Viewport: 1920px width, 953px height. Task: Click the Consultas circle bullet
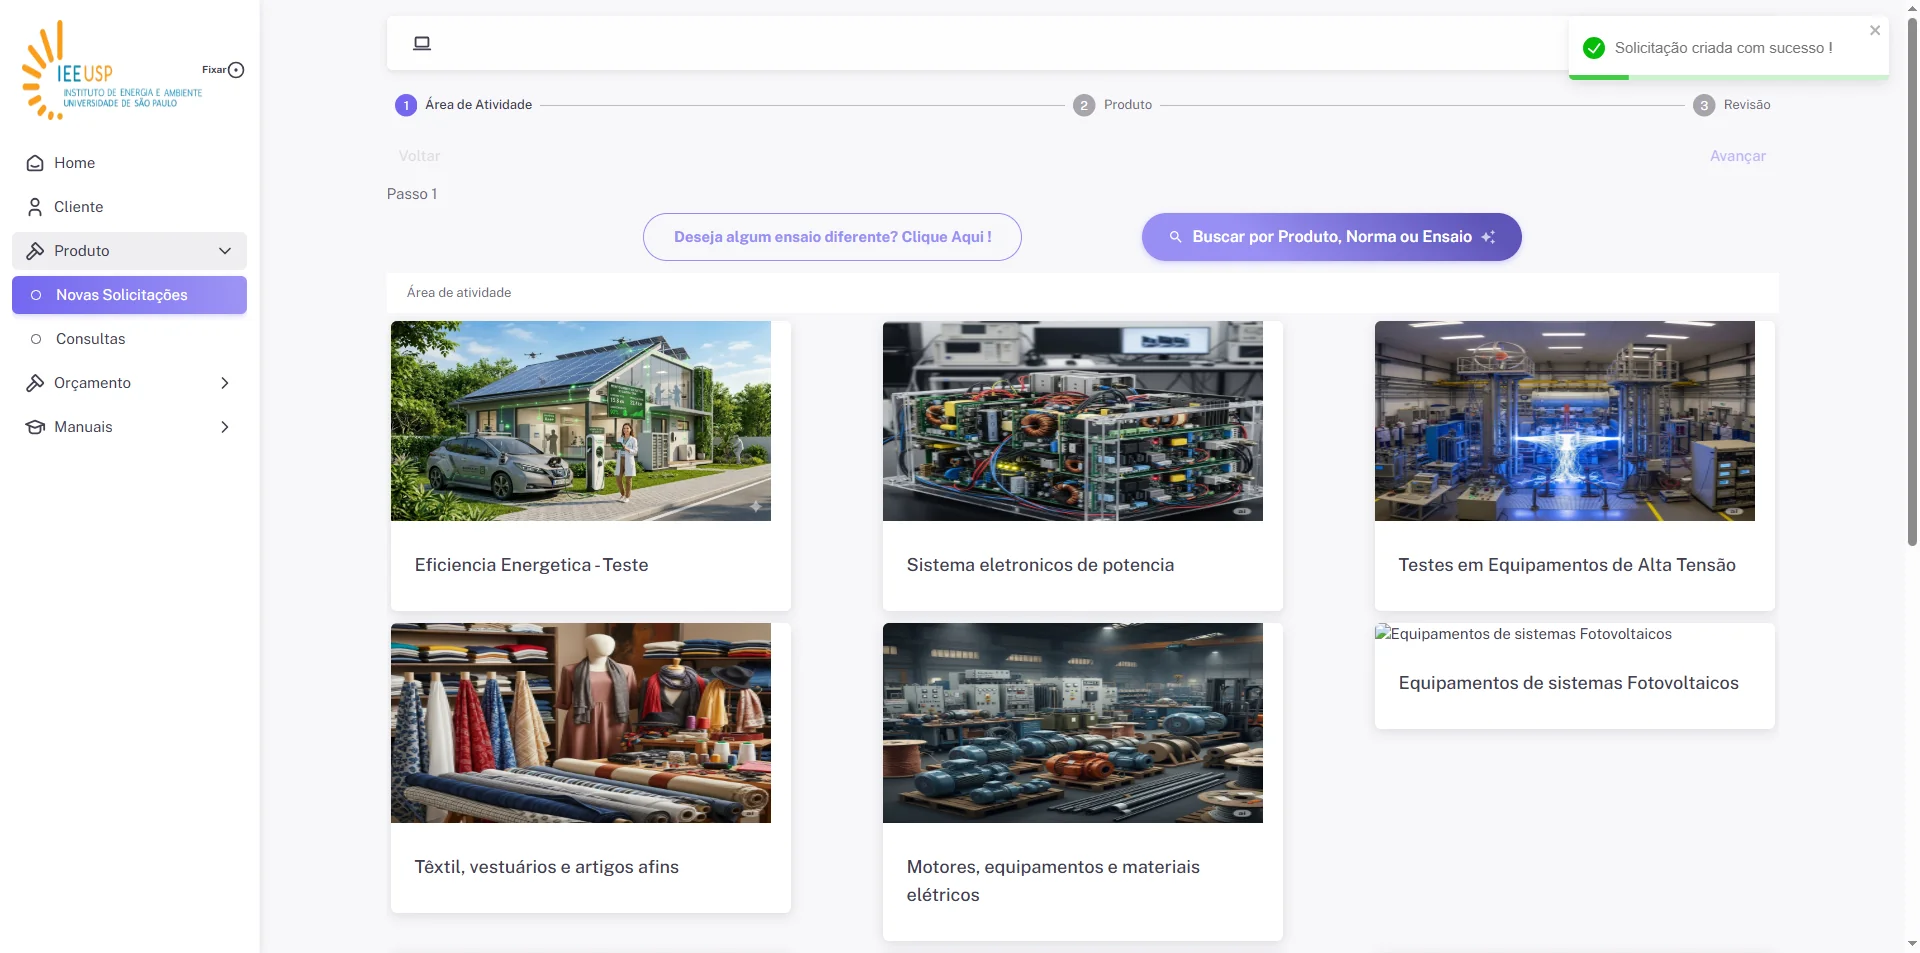coord(36,339)
